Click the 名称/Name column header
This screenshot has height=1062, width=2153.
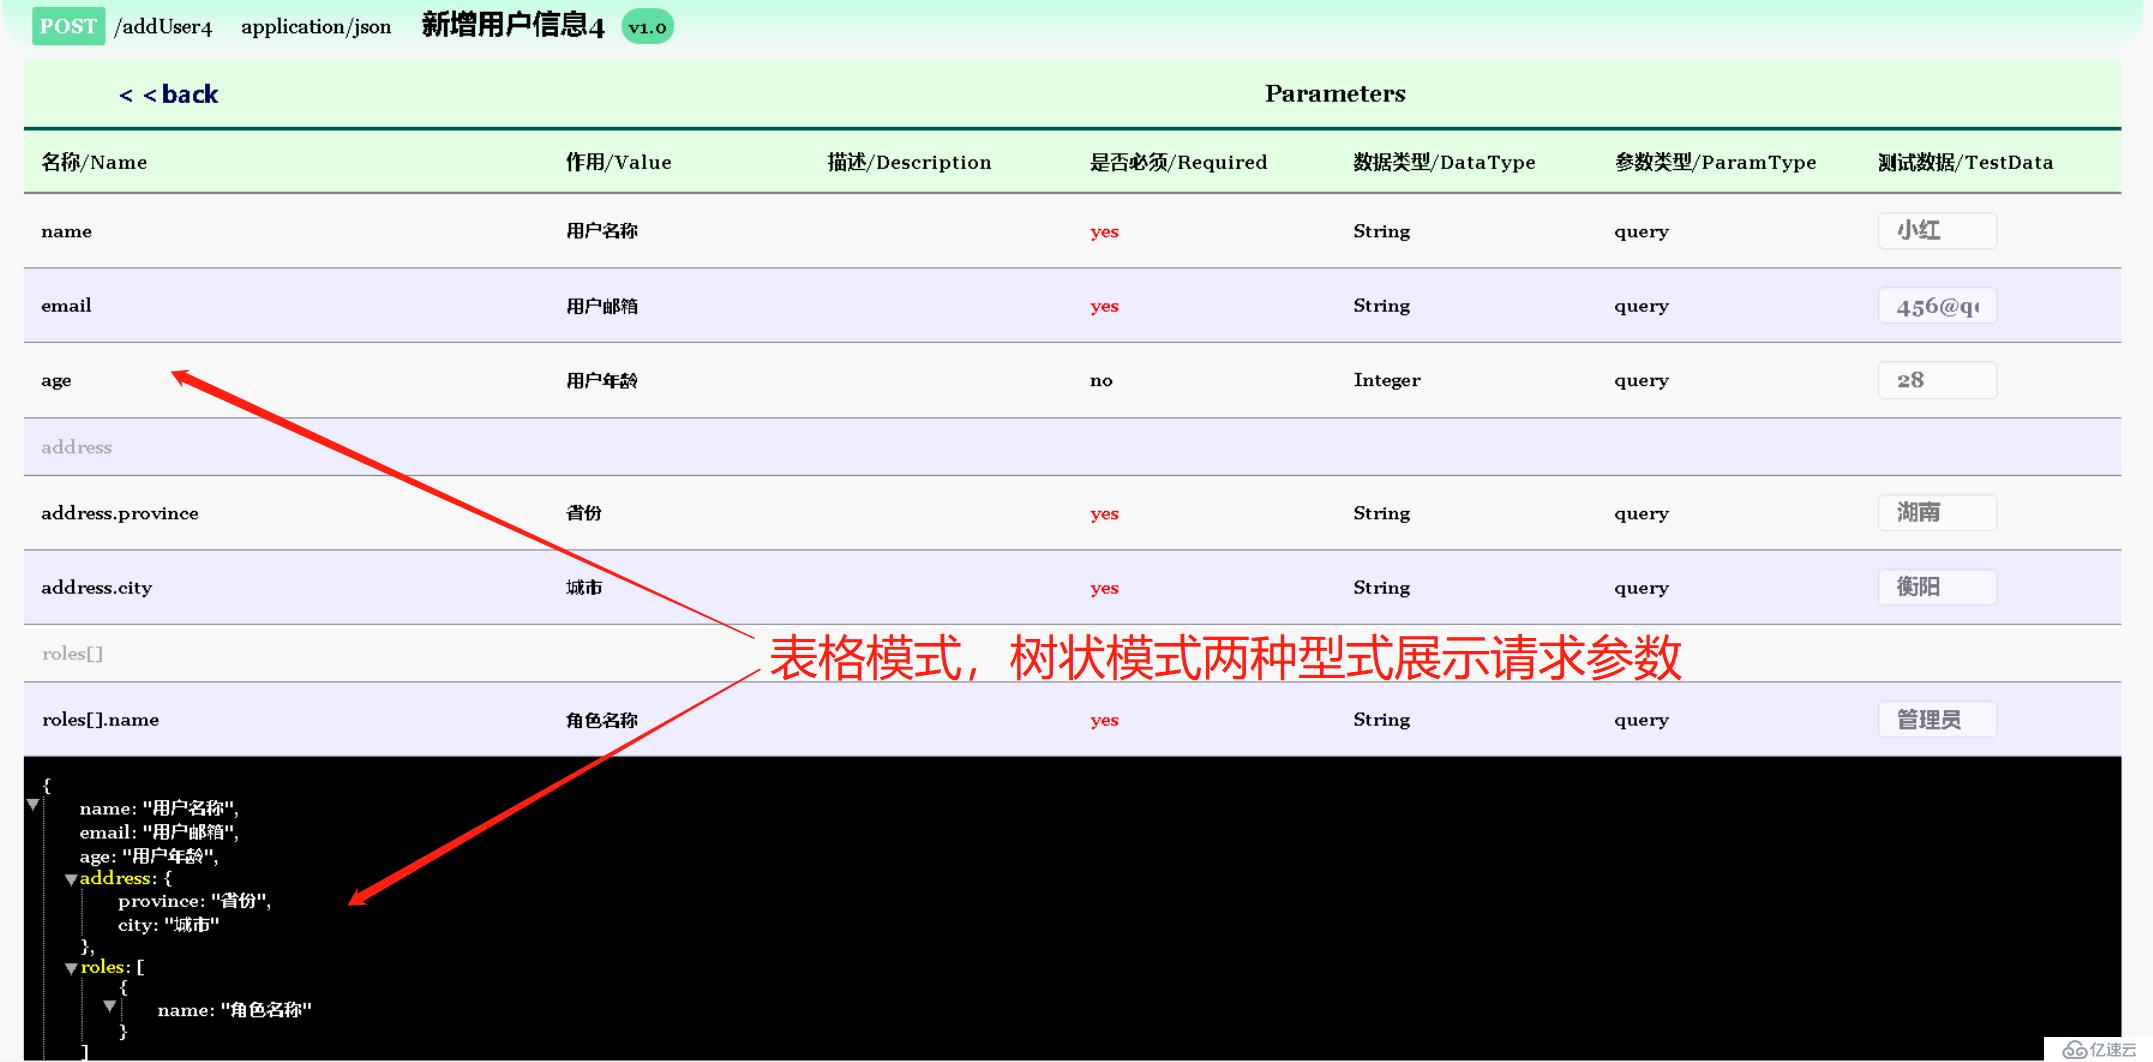[94, 162]
